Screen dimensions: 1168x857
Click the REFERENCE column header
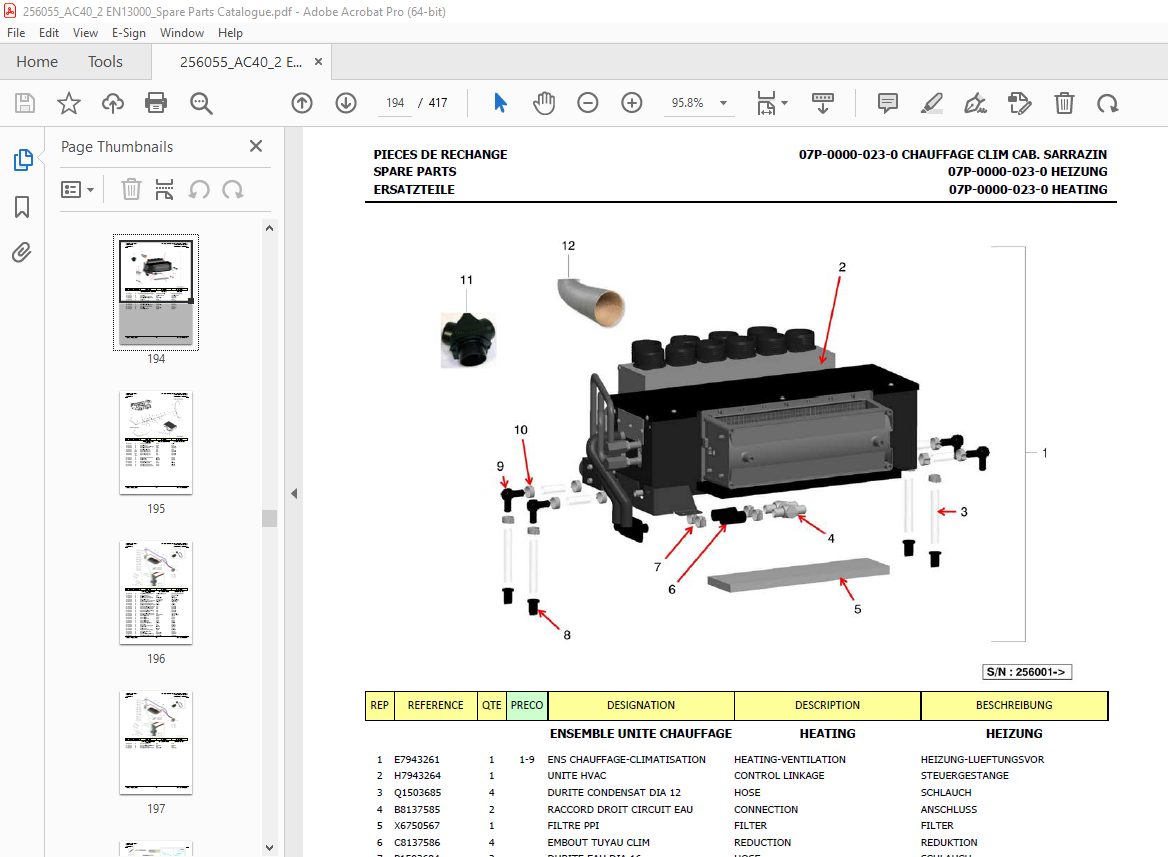pos(436,705)
